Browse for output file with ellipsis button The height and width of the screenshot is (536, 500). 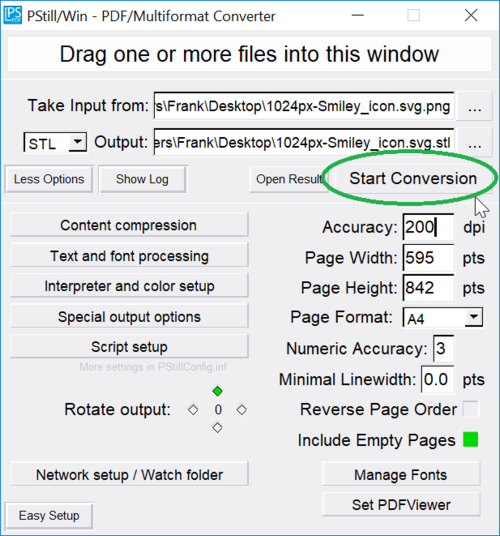click(x=474, y=142)
